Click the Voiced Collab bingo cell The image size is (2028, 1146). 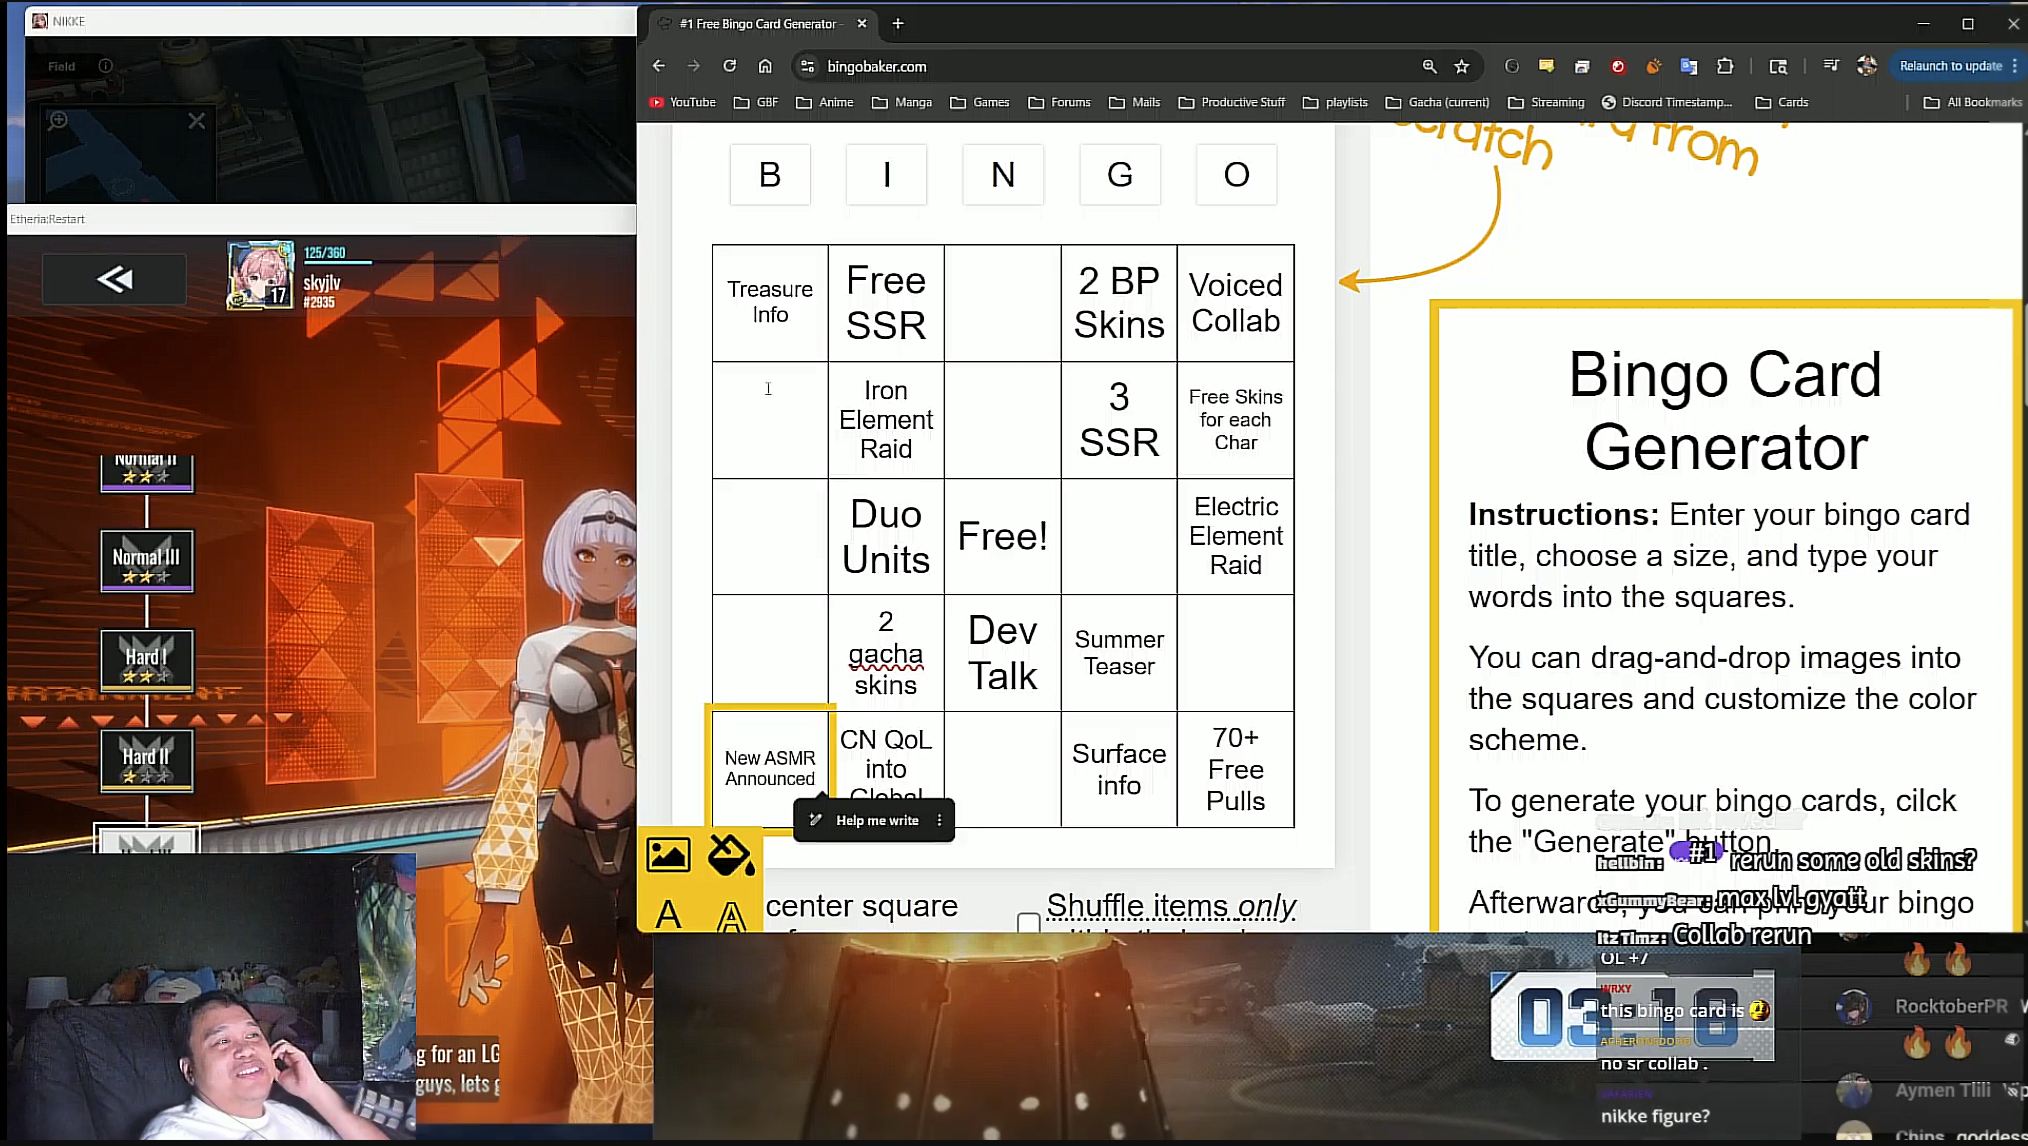point(1236,302)
